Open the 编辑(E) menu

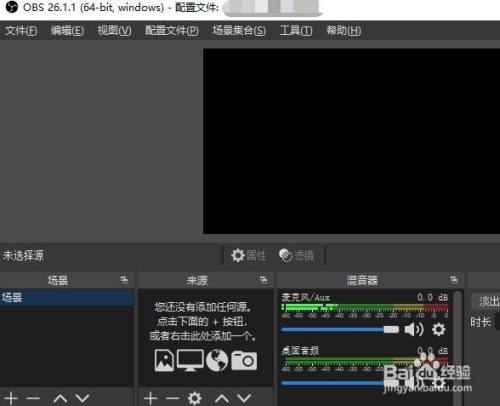click(x=67, y=31)
